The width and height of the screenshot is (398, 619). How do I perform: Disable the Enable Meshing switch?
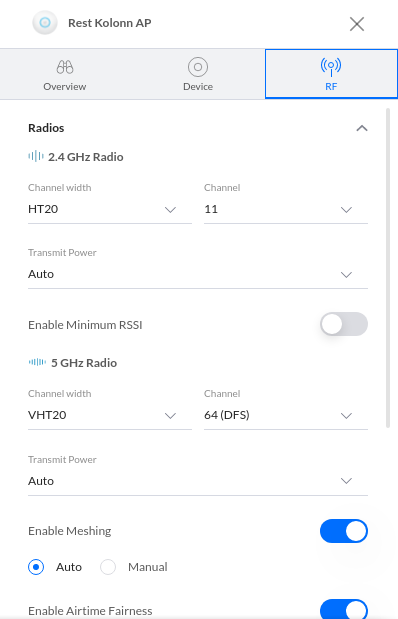tap(344, 531)
